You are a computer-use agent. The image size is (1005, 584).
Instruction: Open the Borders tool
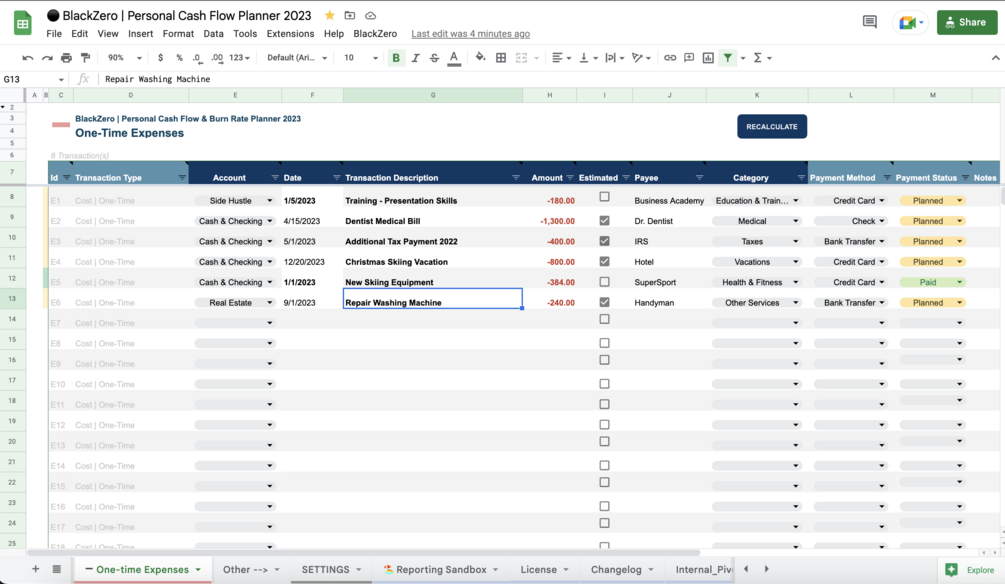click(501, 58)
